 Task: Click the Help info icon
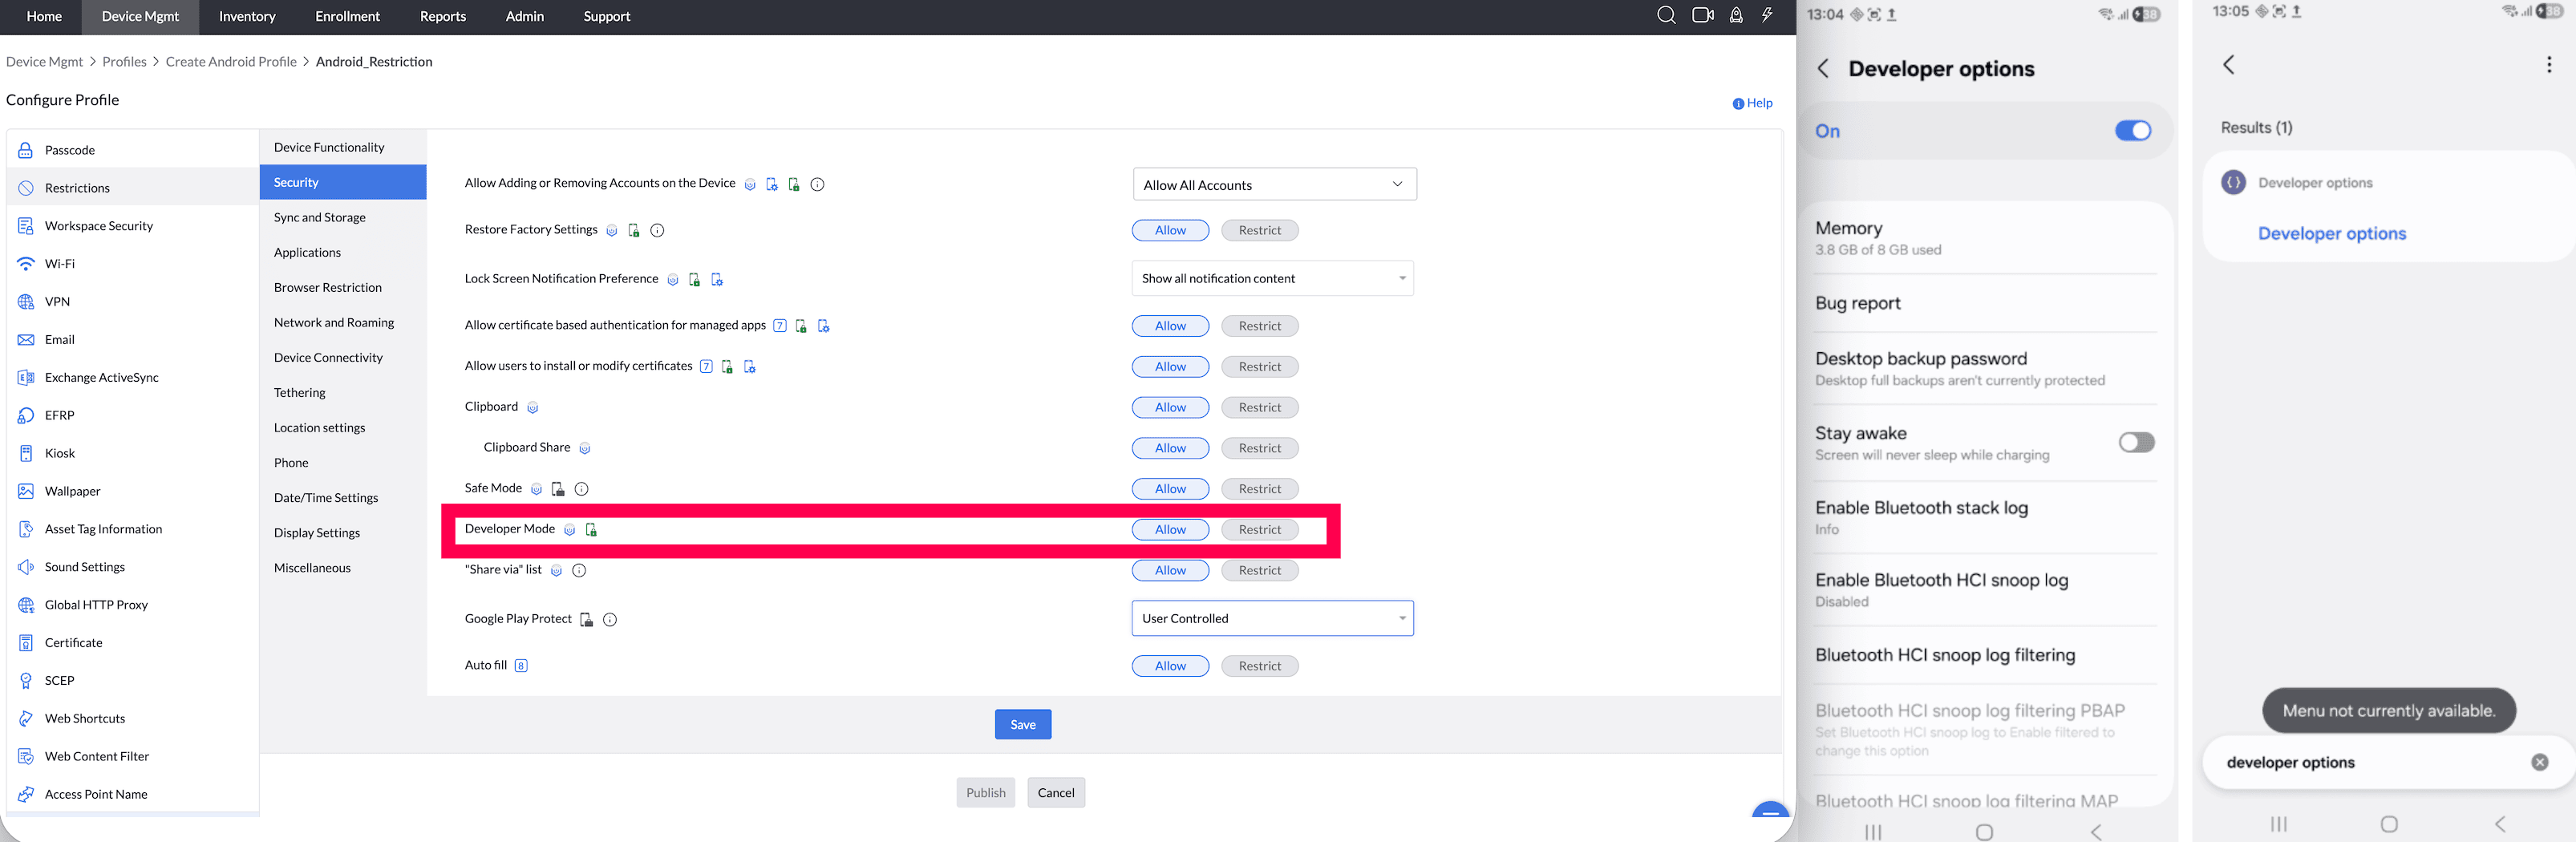1738,104
